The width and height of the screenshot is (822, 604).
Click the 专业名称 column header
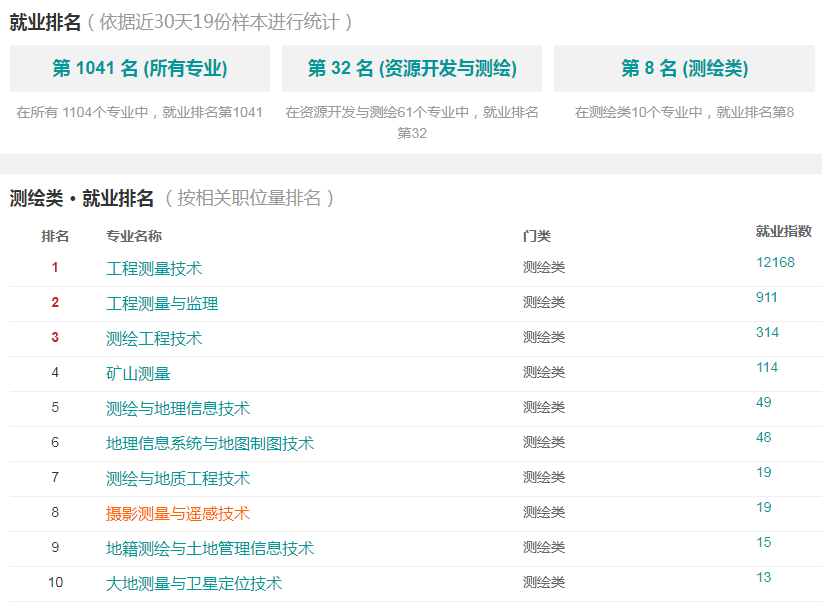click(x=134, y=236)
